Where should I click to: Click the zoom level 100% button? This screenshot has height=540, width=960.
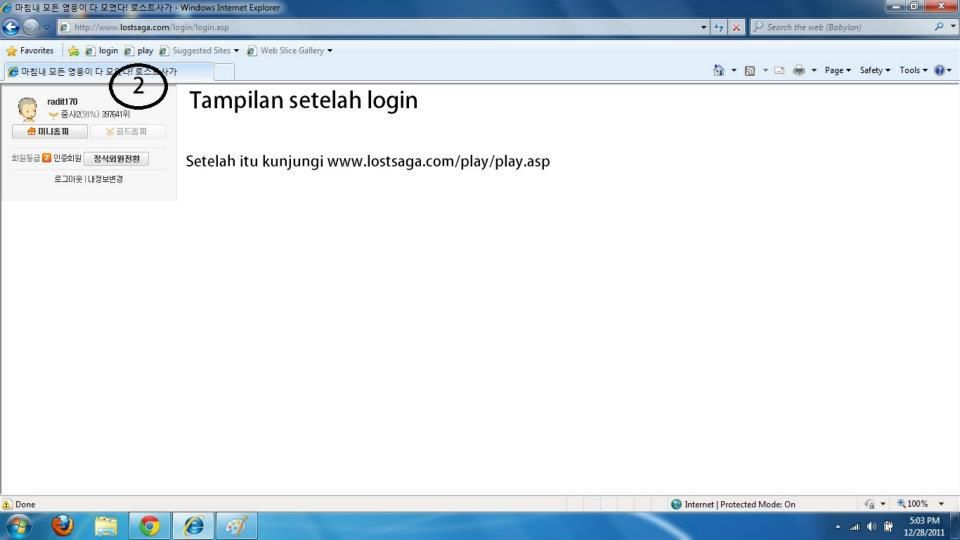coord(913,504)
